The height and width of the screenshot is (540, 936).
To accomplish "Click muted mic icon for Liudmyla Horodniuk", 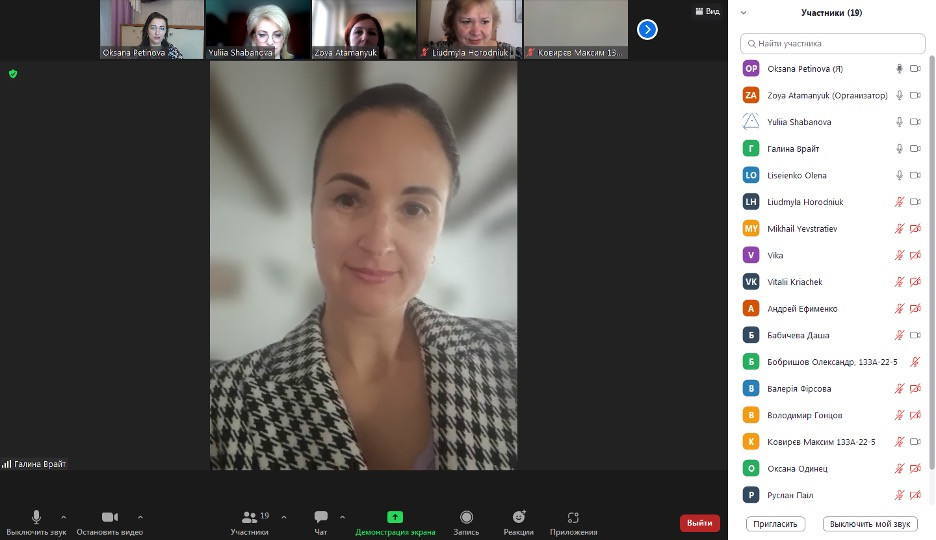I will (899, 202).
